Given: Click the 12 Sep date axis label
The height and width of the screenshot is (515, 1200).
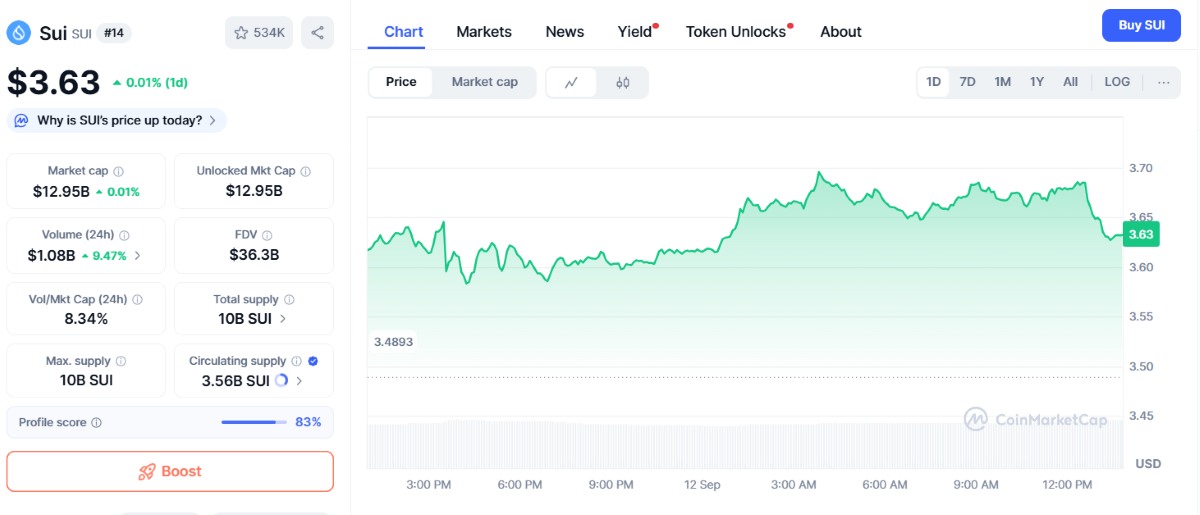Looking at the screenshot, I should pyautogui.click(x=702, y=484).
